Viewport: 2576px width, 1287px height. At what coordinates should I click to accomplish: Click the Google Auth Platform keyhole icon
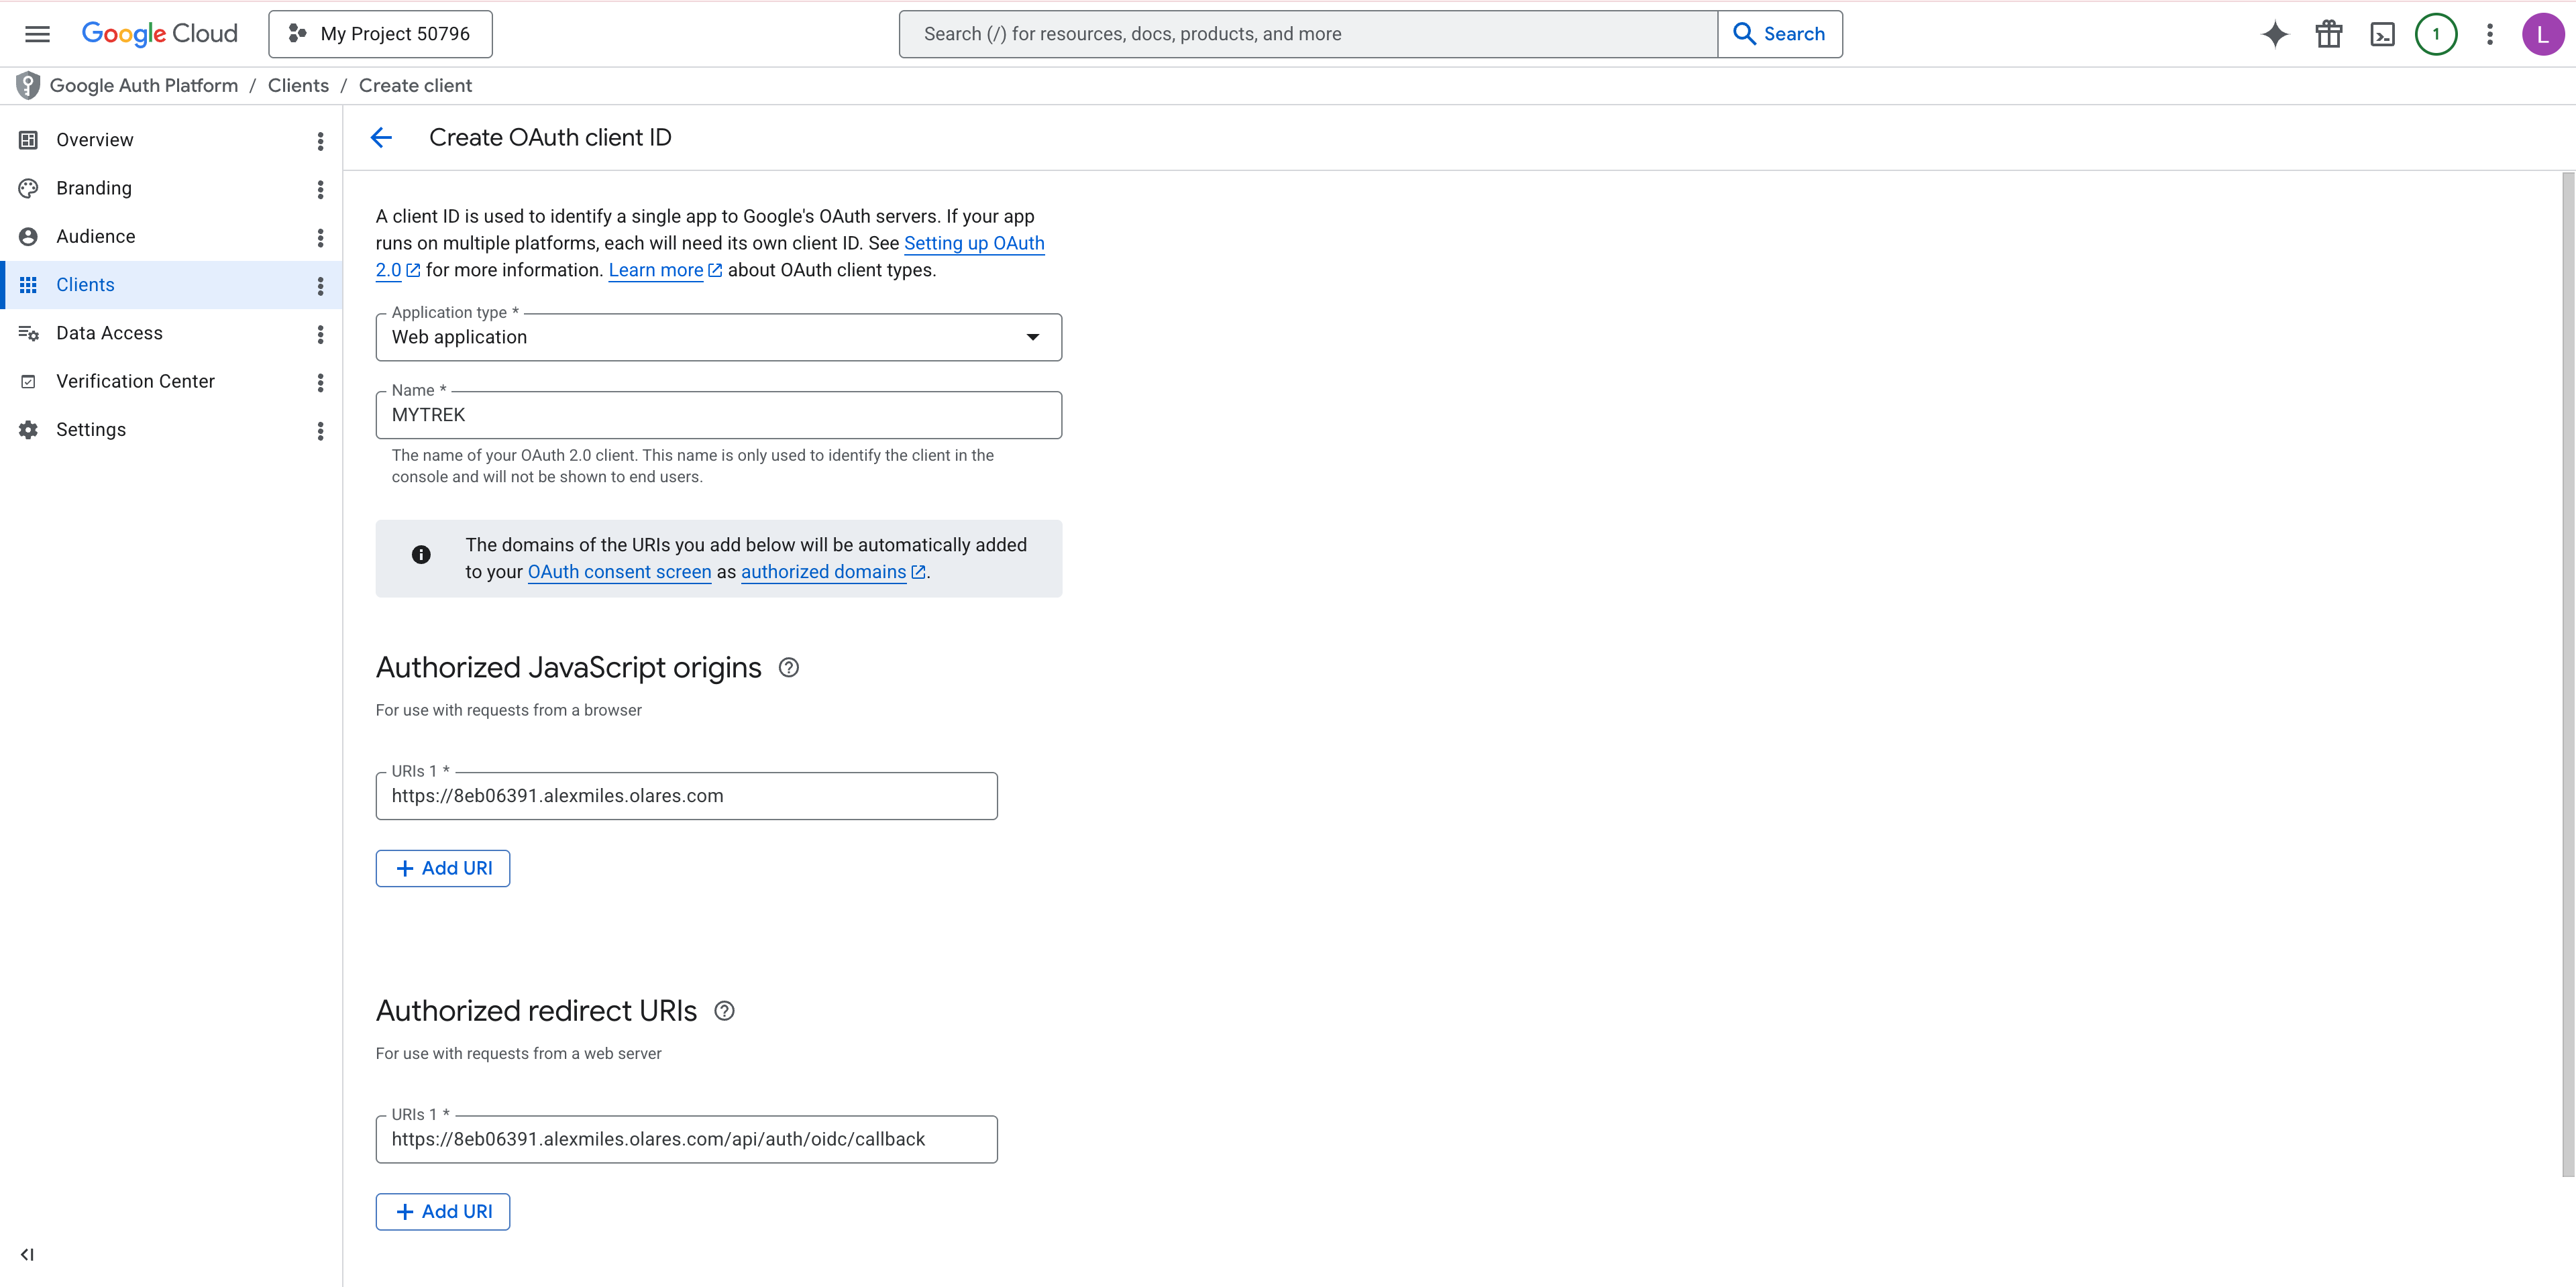coord(27,85)
